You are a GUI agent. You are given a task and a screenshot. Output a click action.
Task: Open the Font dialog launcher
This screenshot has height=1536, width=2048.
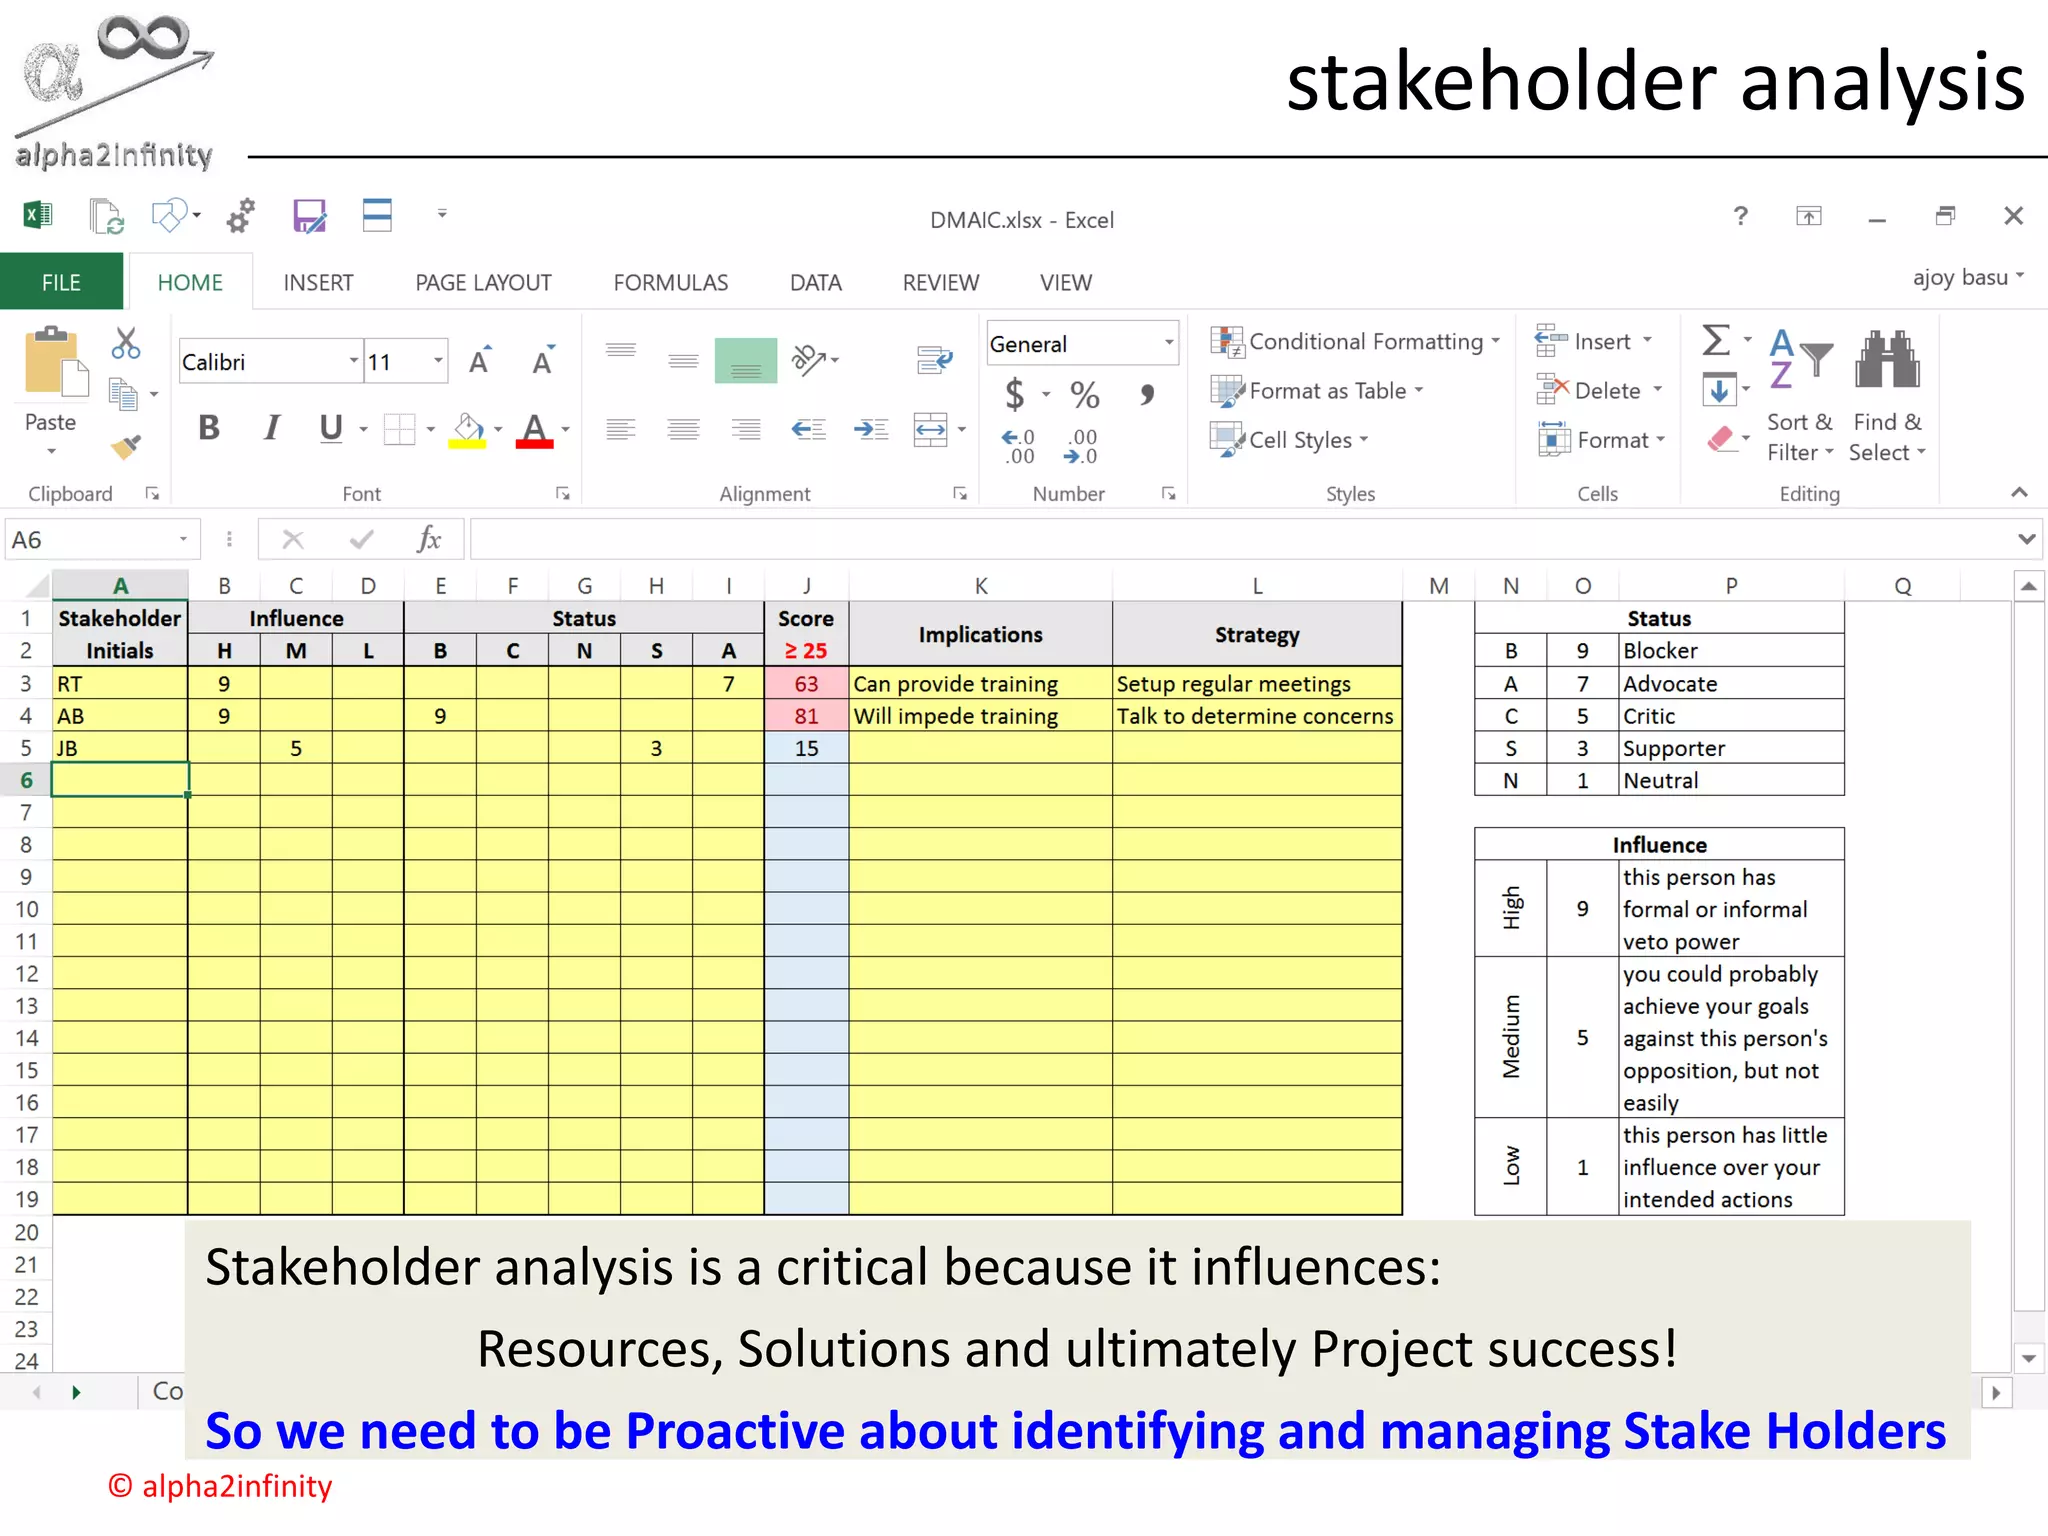[563, 494]
